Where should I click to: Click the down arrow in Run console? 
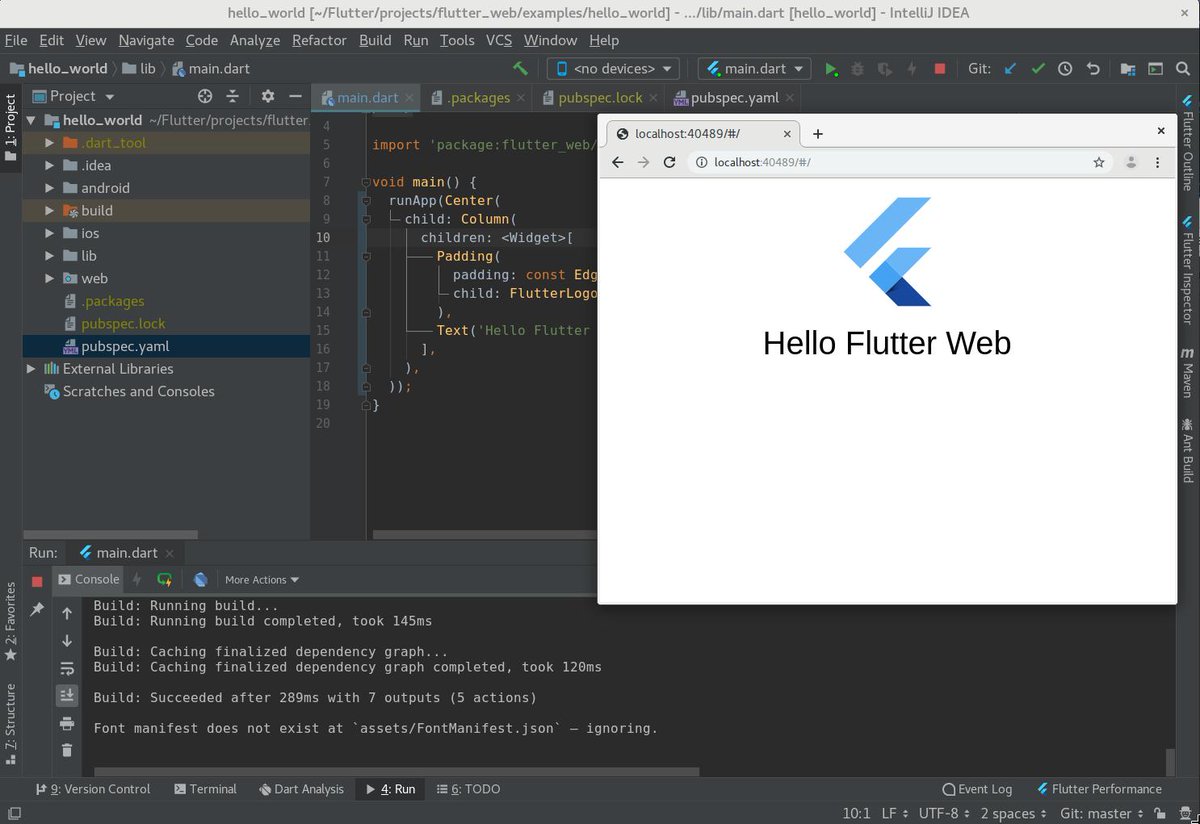(x=67, y=641)
